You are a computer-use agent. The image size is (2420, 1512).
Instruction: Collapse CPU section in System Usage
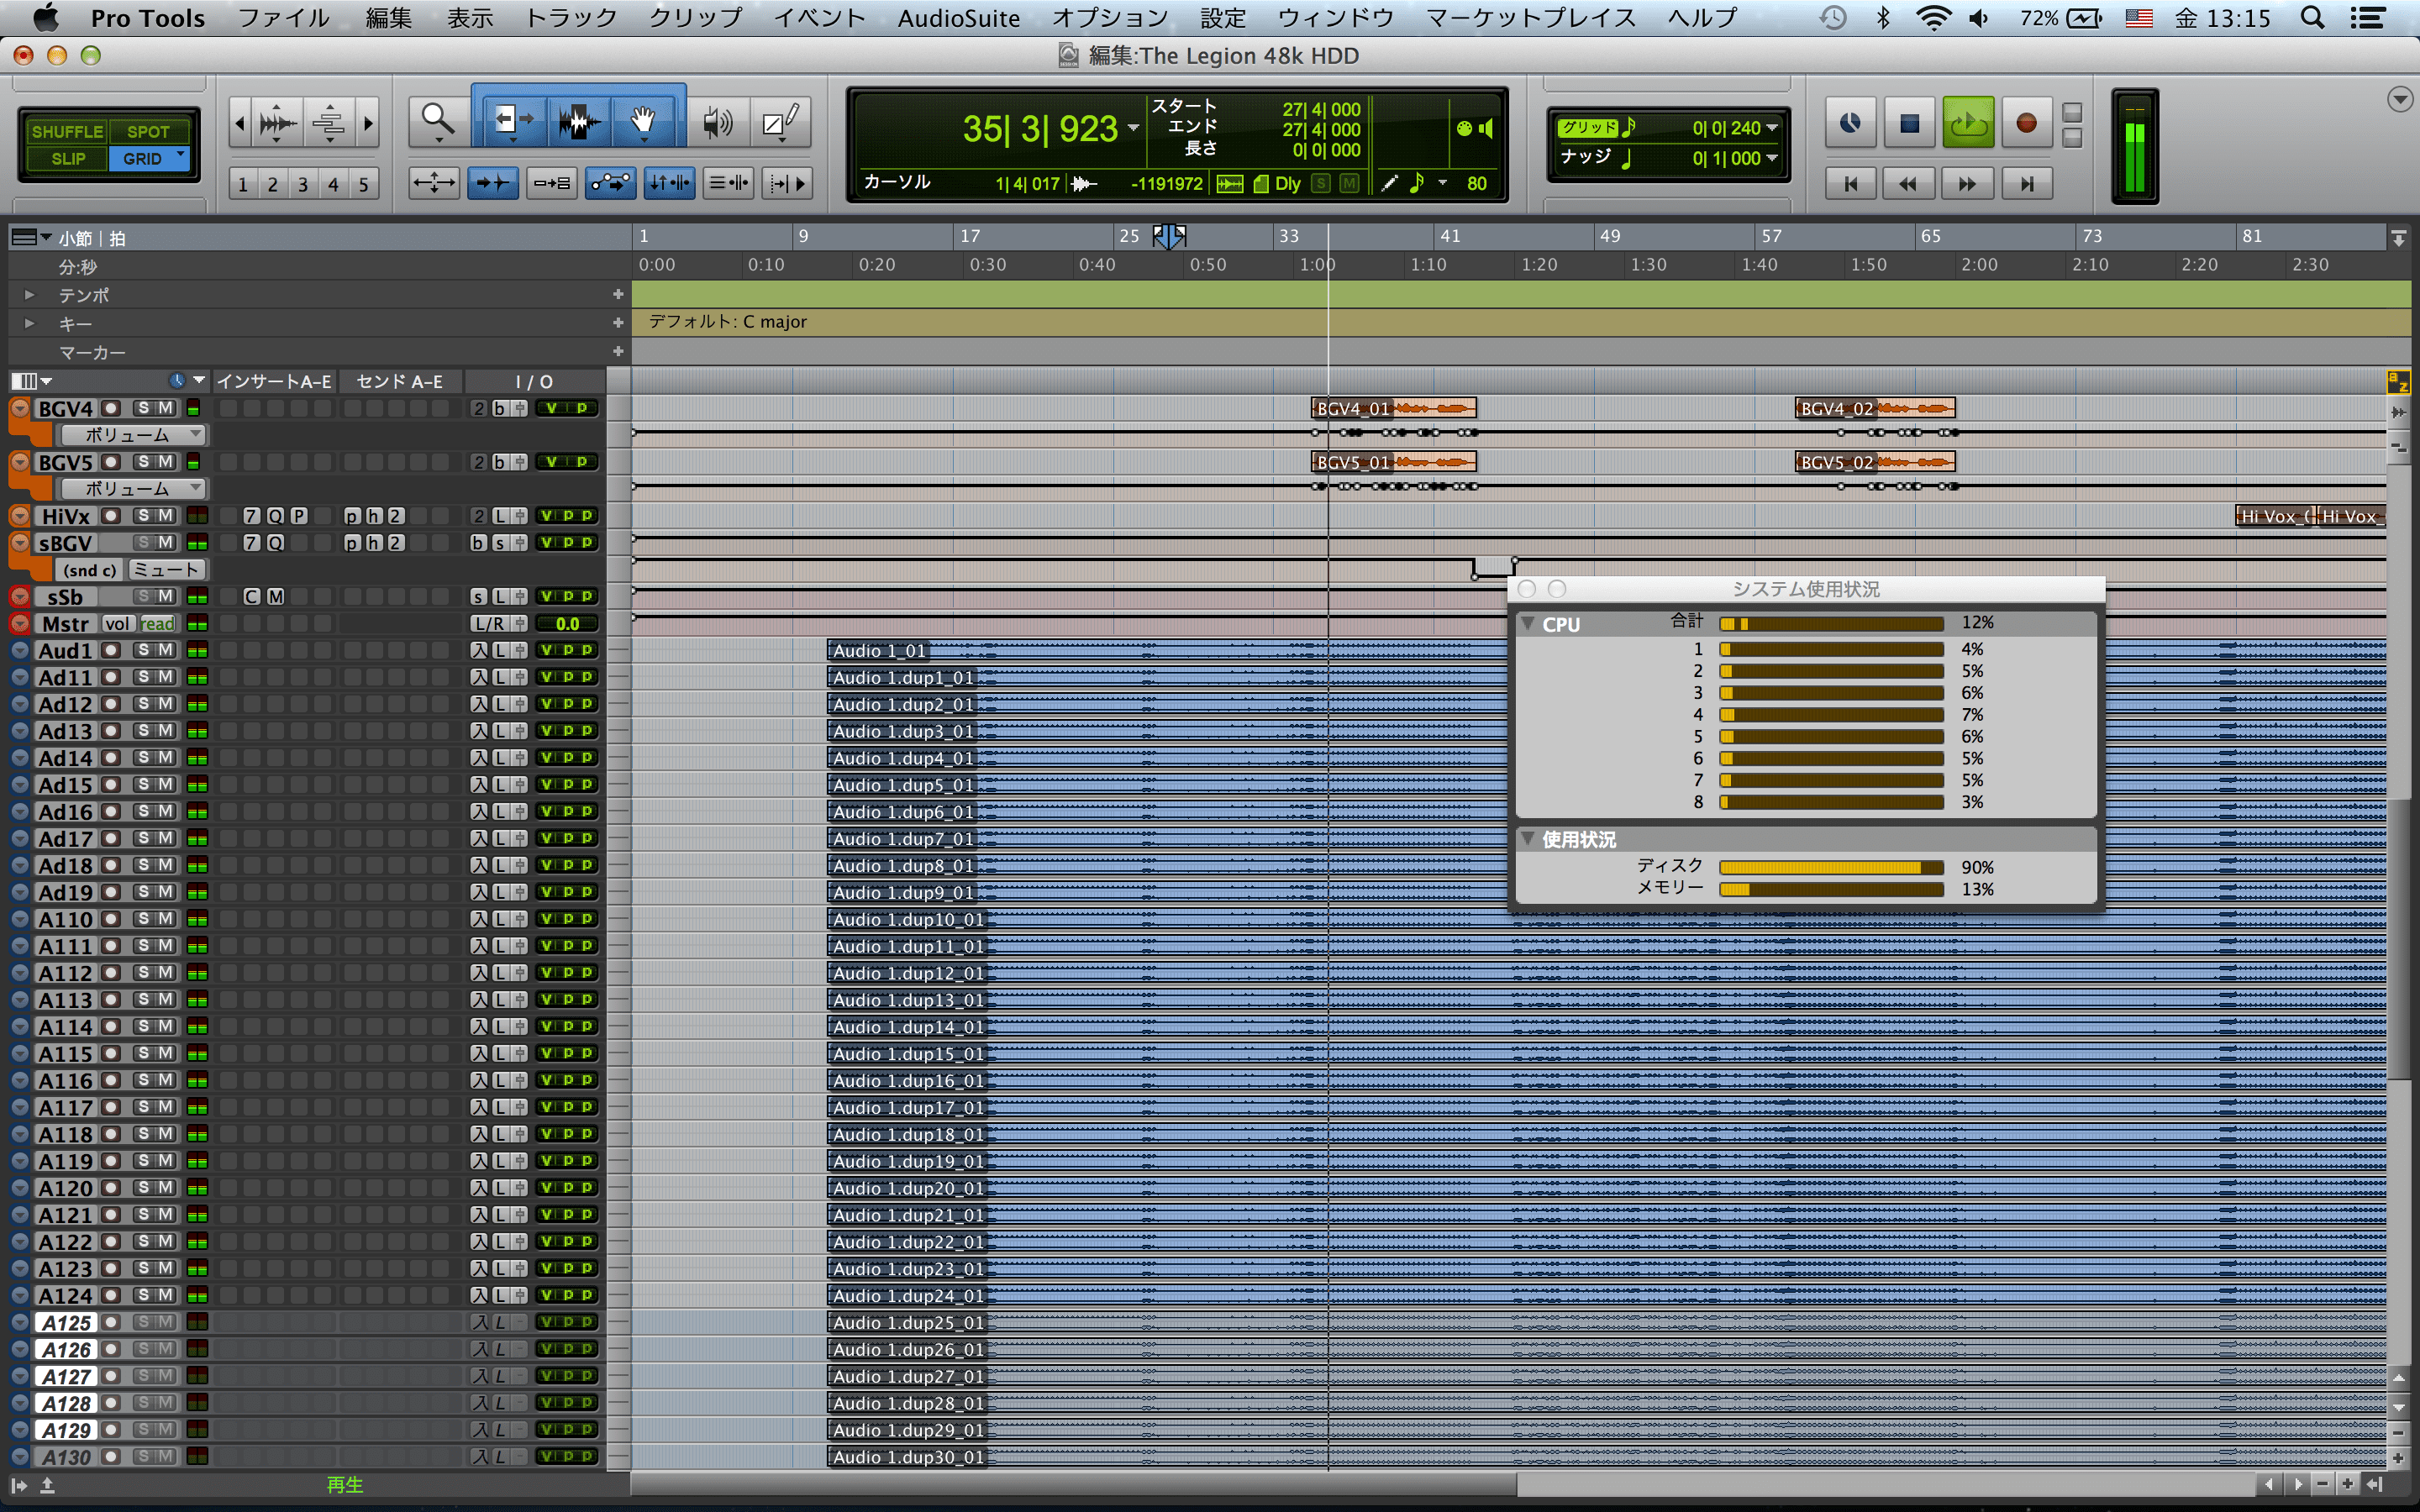pyautogui.click(x=1528, y=623)
